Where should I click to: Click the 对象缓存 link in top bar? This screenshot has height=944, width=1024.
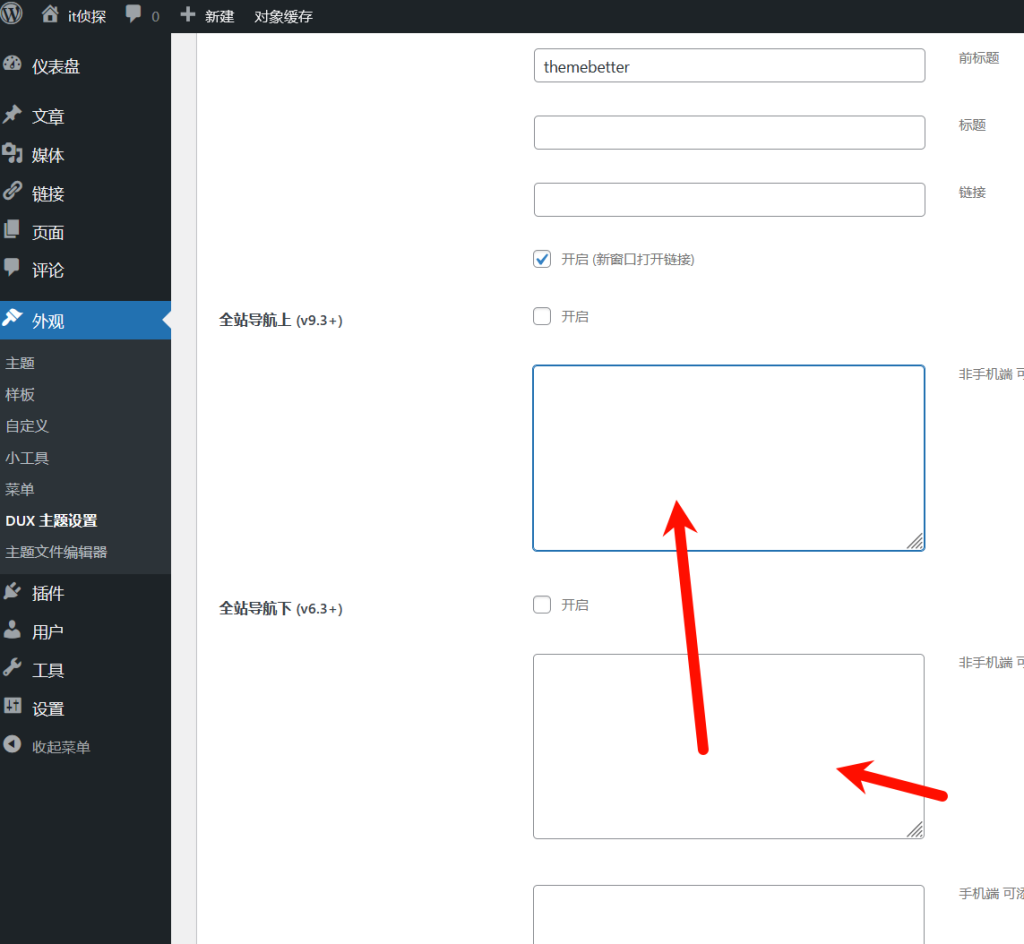point(283,16)
